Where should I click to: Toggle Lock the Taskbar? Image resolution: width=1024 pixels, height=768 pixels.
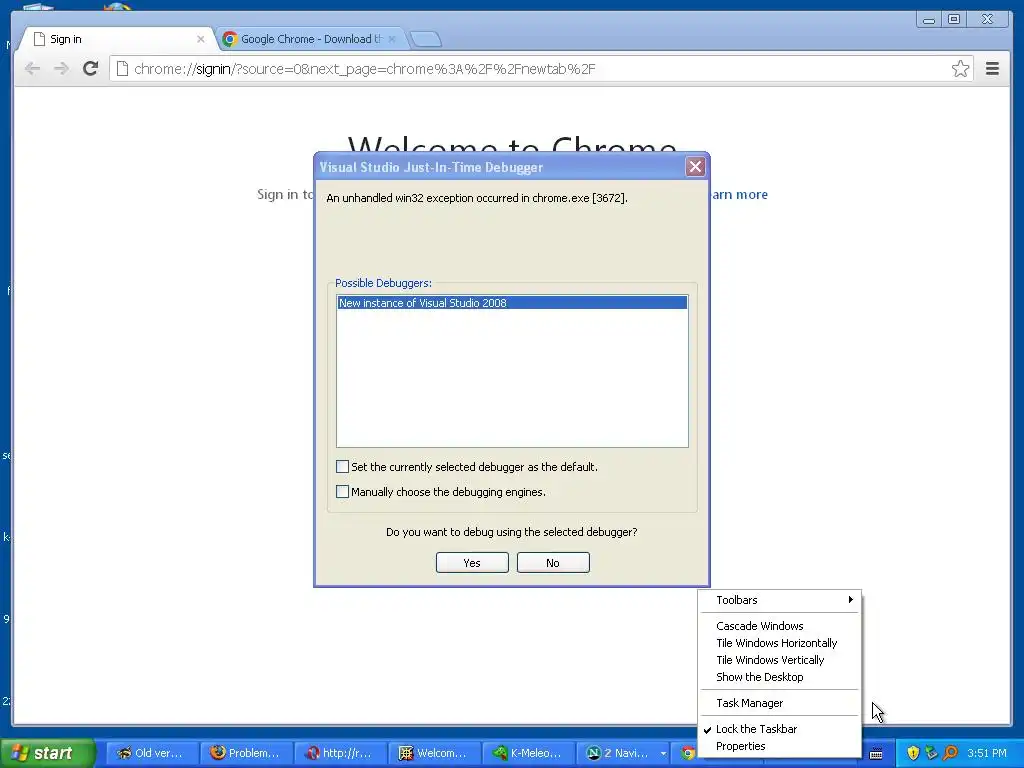pos(780,729)
